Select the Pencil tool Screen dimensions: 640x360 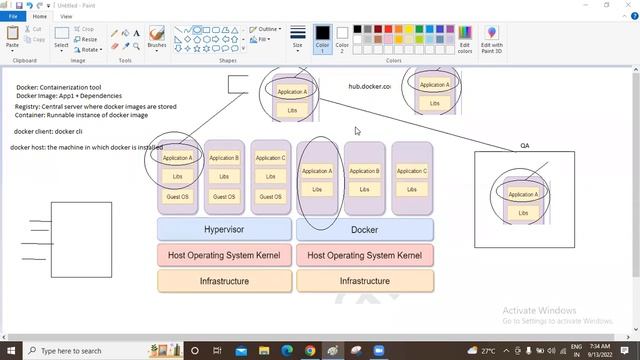point(114,33)
